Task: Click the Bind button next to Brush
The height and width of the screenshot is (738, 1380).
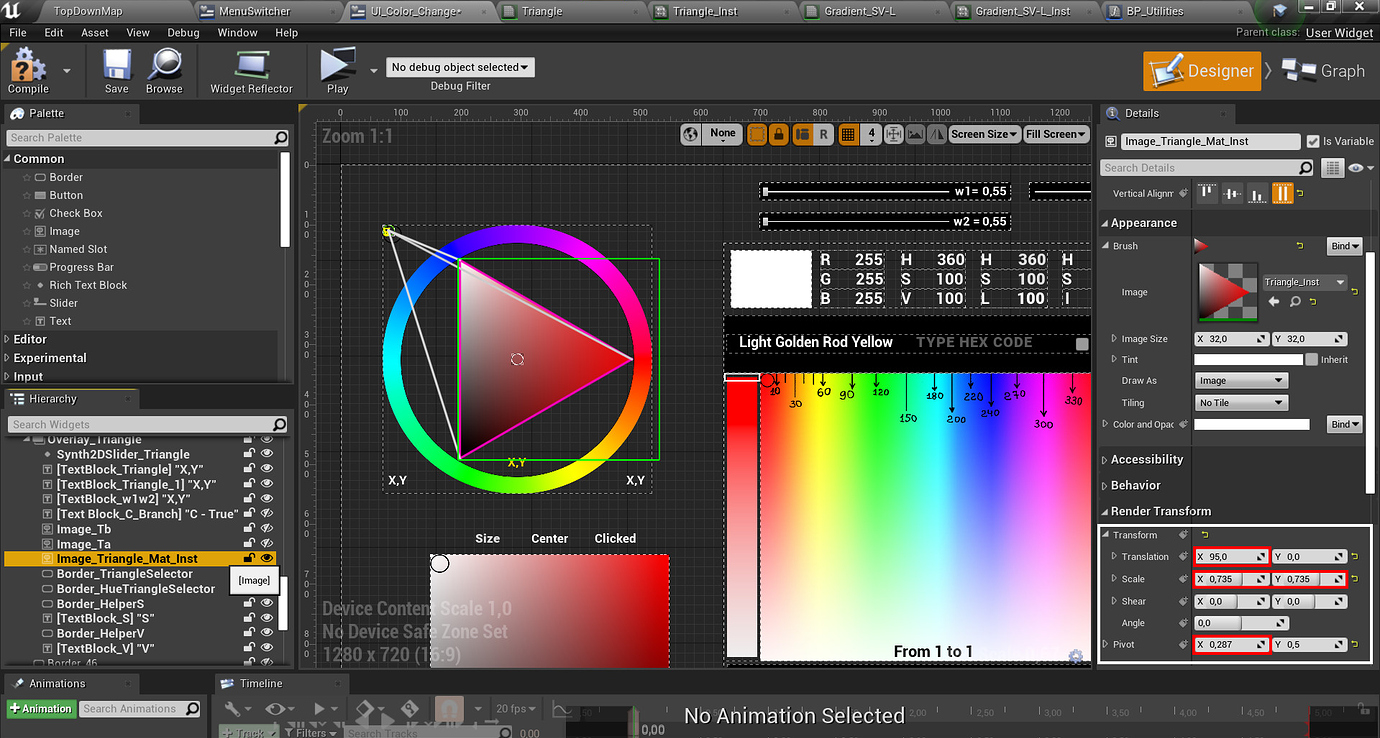Action: click(x=1344, y=246)
